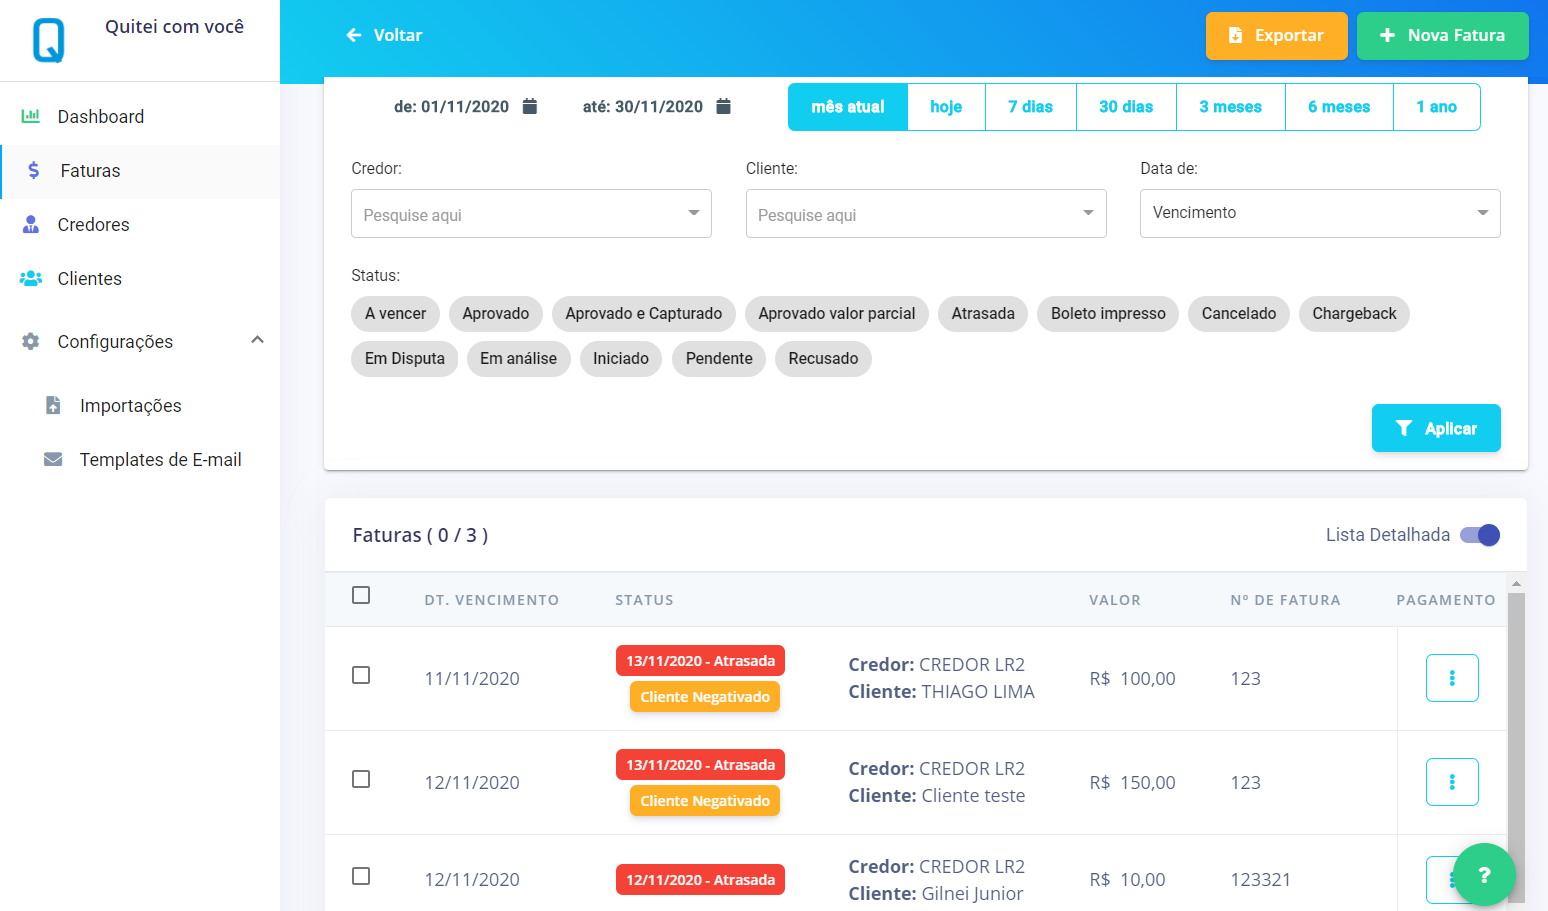This screenshot has width=1548, height=911.
Task: Click the DT. VENCIMENTO column header
Action: (x=492, y=600)
